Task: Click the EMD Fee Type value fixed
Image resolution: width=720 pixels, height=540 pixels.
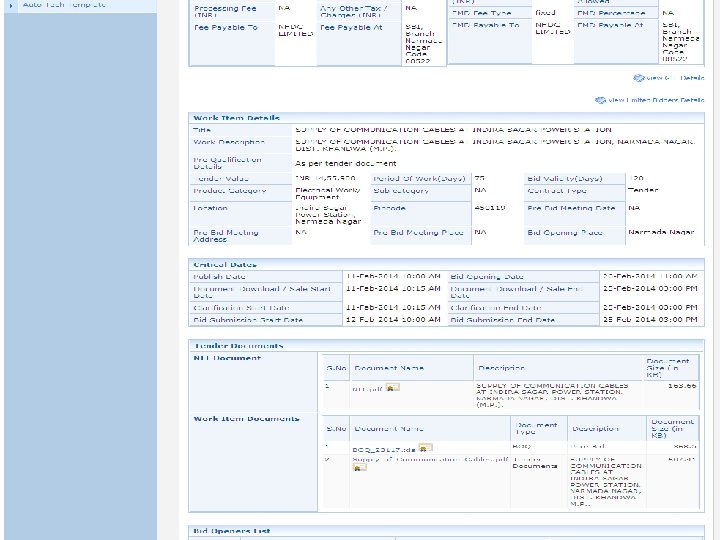Action: click(545, 12)
